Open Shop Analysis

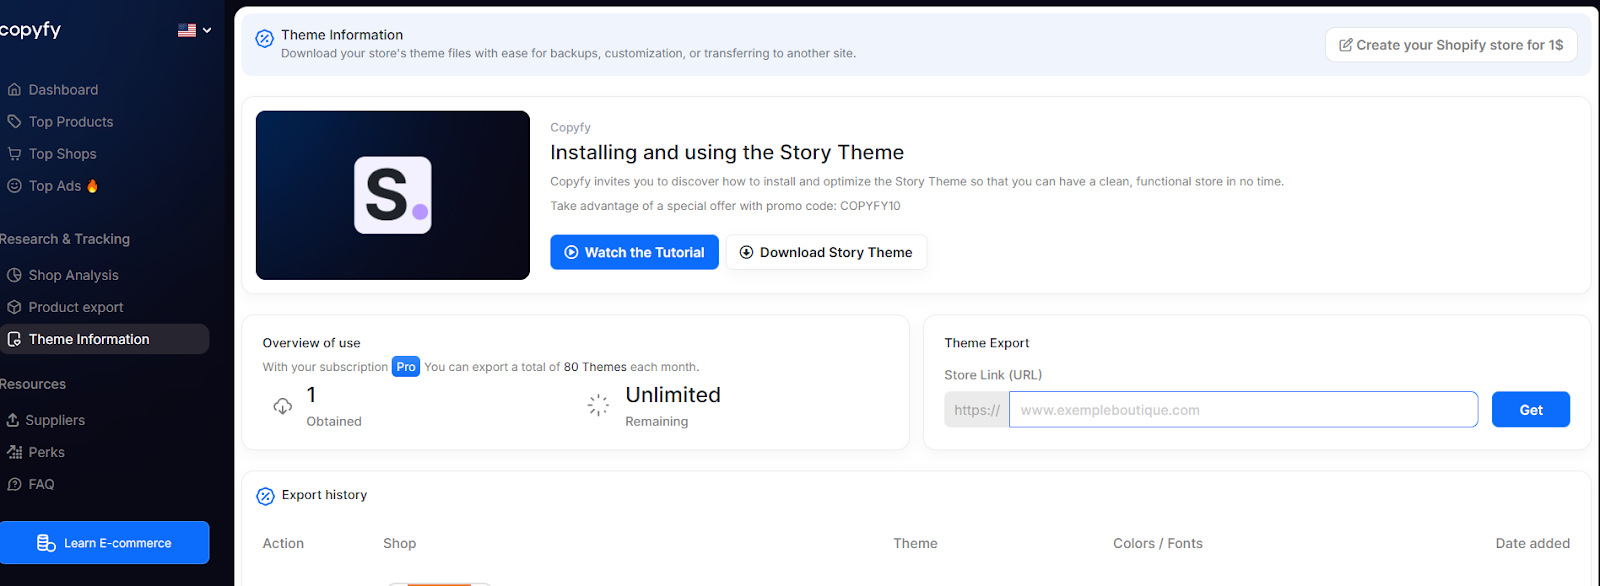tap(74, 275)
